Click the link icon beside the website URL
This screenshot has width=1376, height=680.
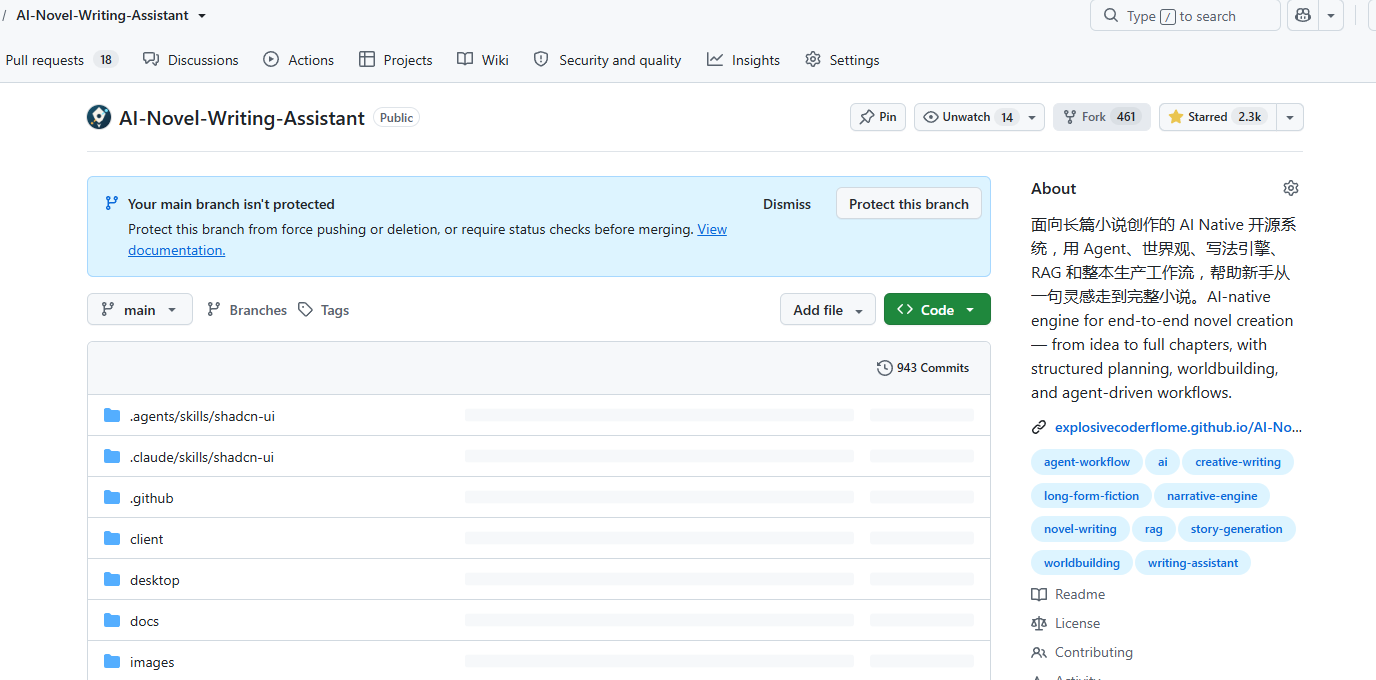click(x=1039, y=427)
